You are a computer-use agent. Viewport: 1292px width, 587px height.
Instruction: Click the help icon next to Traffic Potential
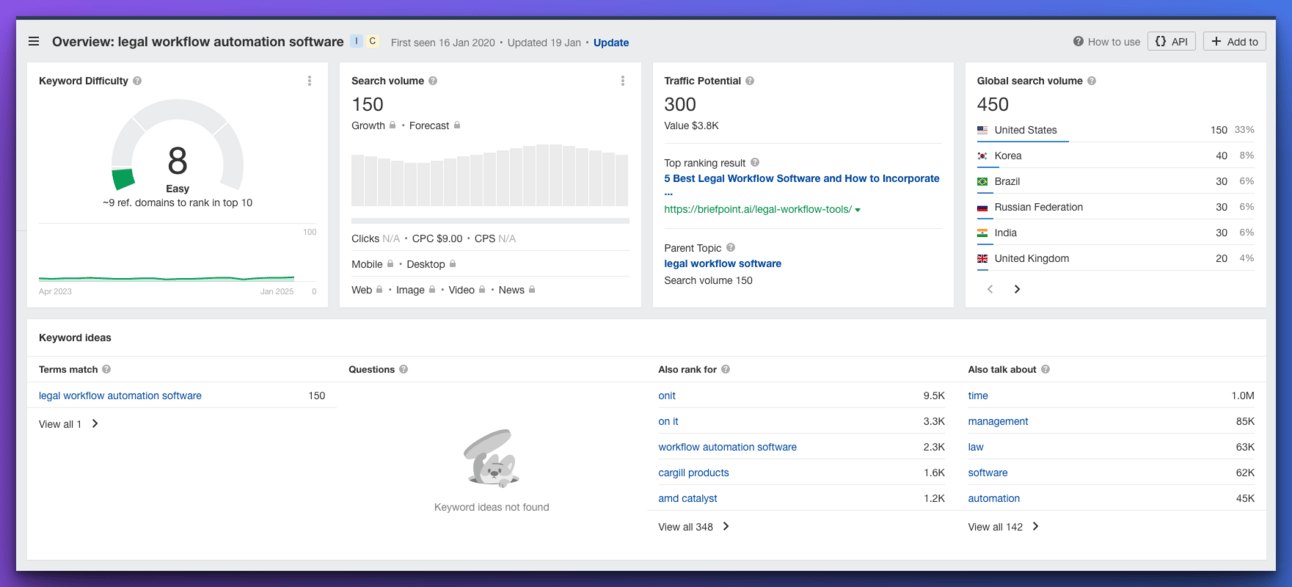tap(750, 81)
